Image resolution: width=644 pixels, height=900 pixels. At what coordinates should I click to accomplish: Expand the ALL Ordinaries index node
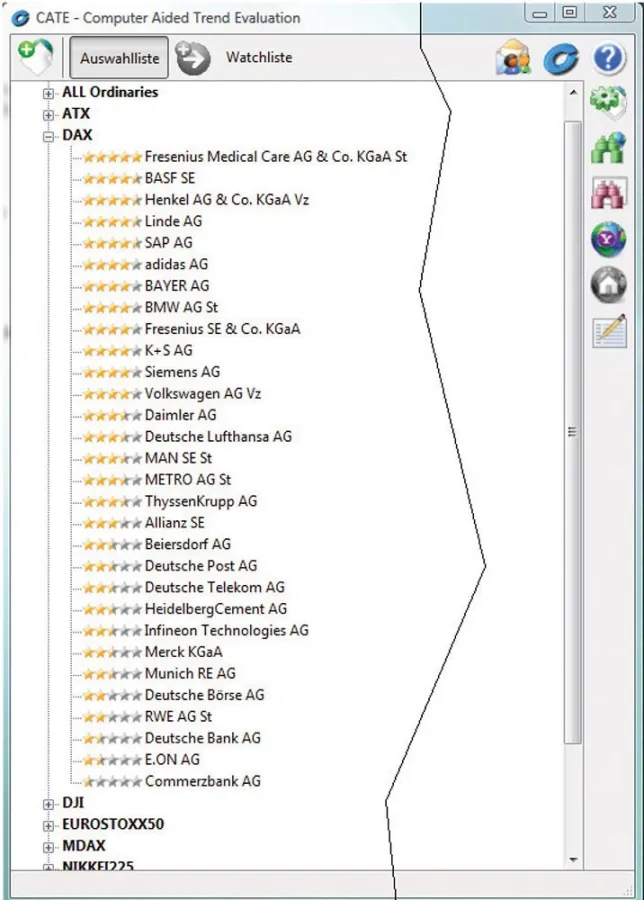(x=49, y=94)
